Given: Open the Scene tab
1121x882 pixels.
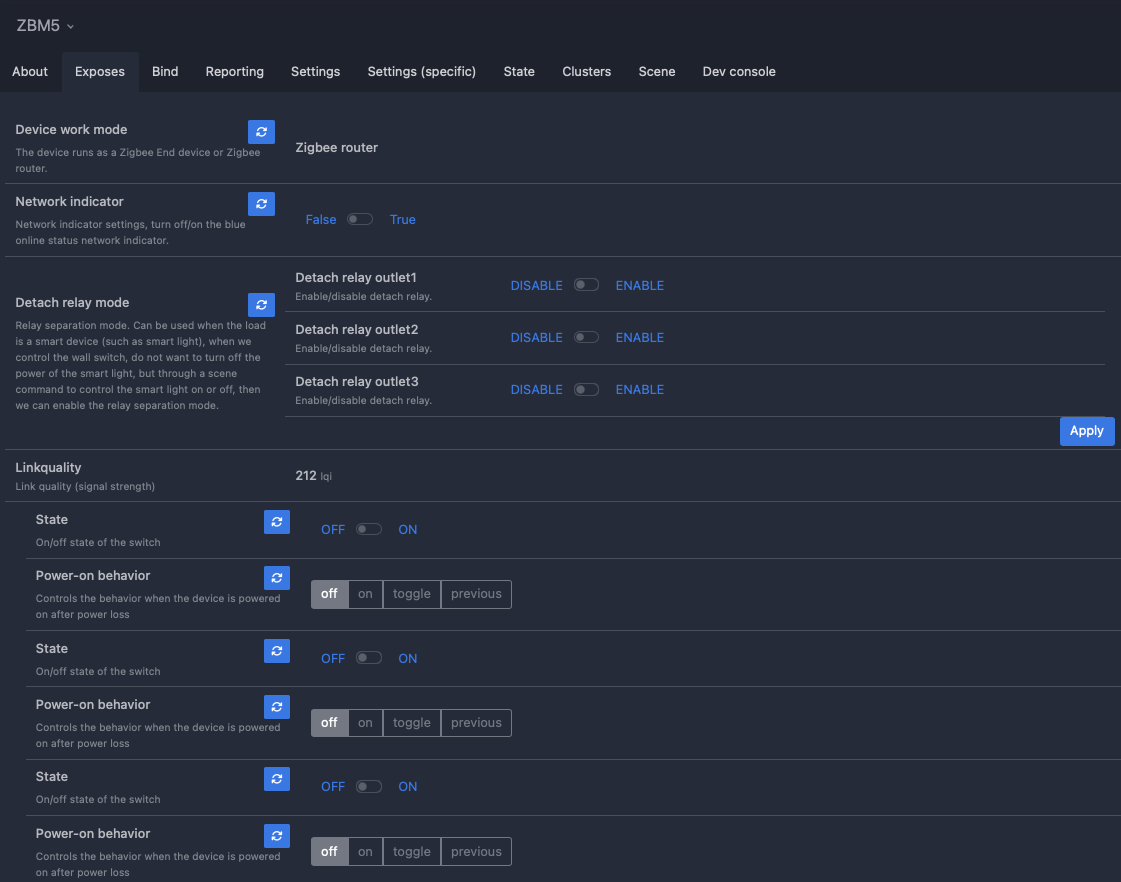Looking at the screenshot, I should [x=657, y=71].
